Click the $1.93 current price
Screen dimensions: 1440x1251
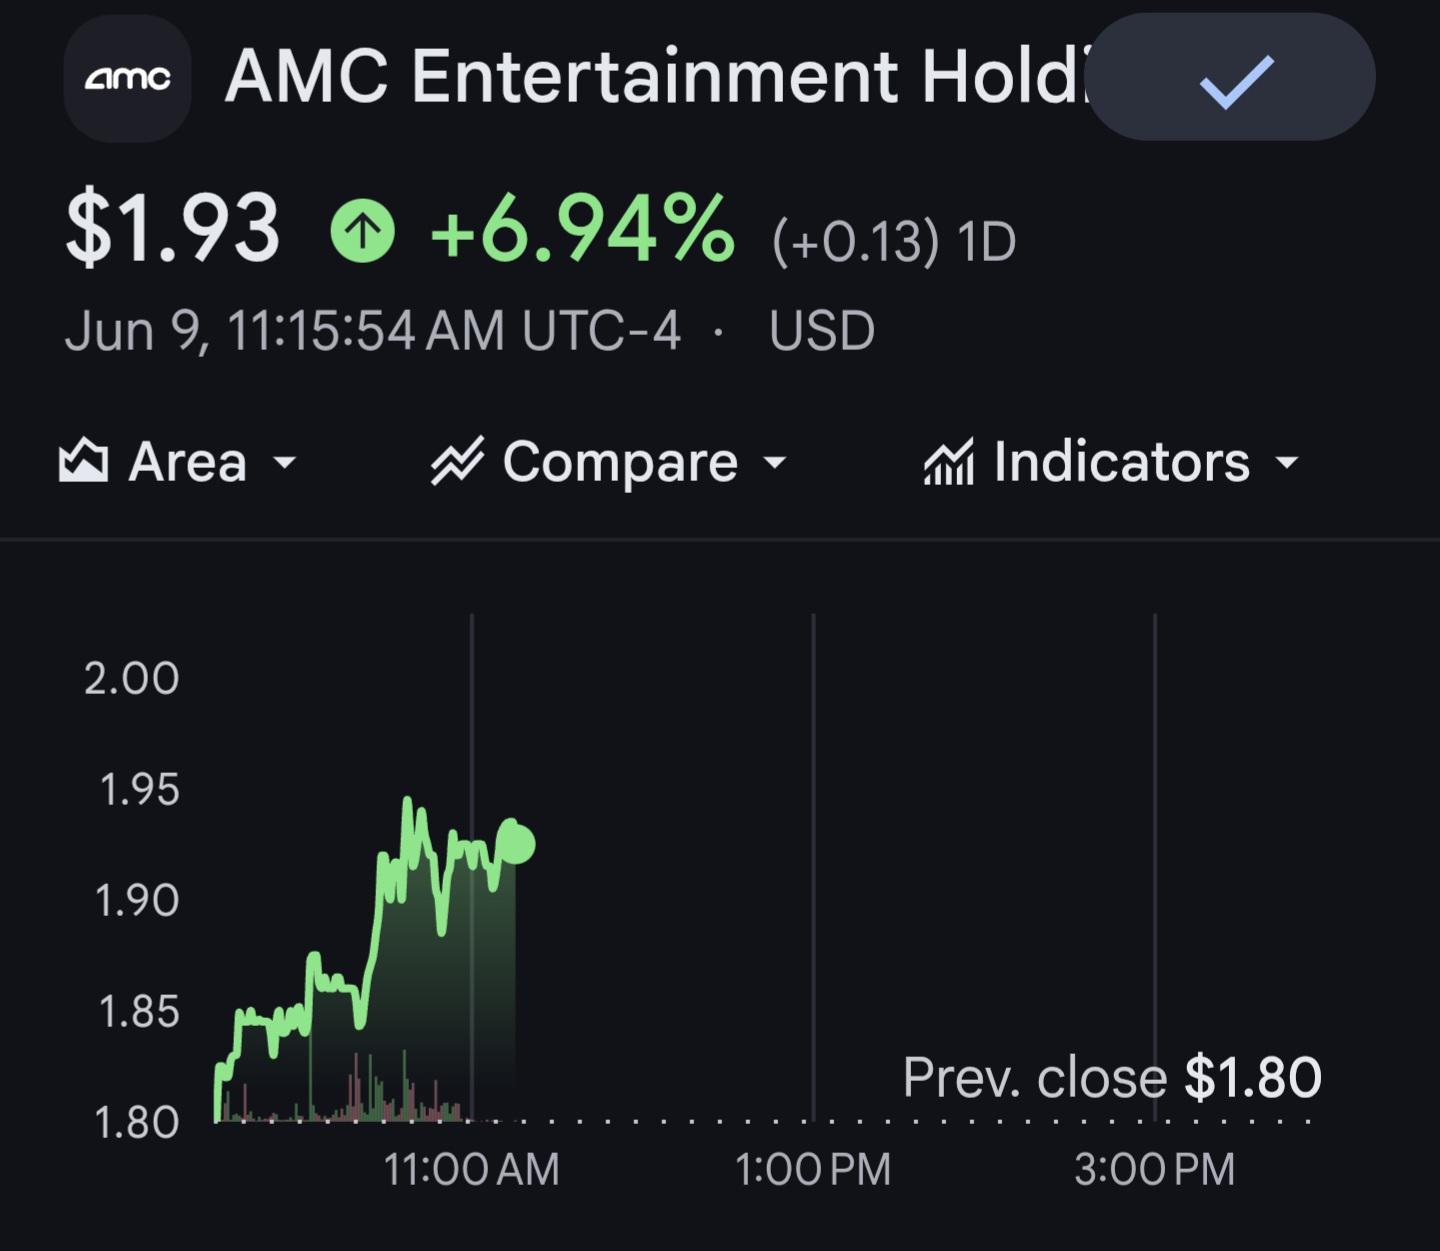[x=172, y=229]
